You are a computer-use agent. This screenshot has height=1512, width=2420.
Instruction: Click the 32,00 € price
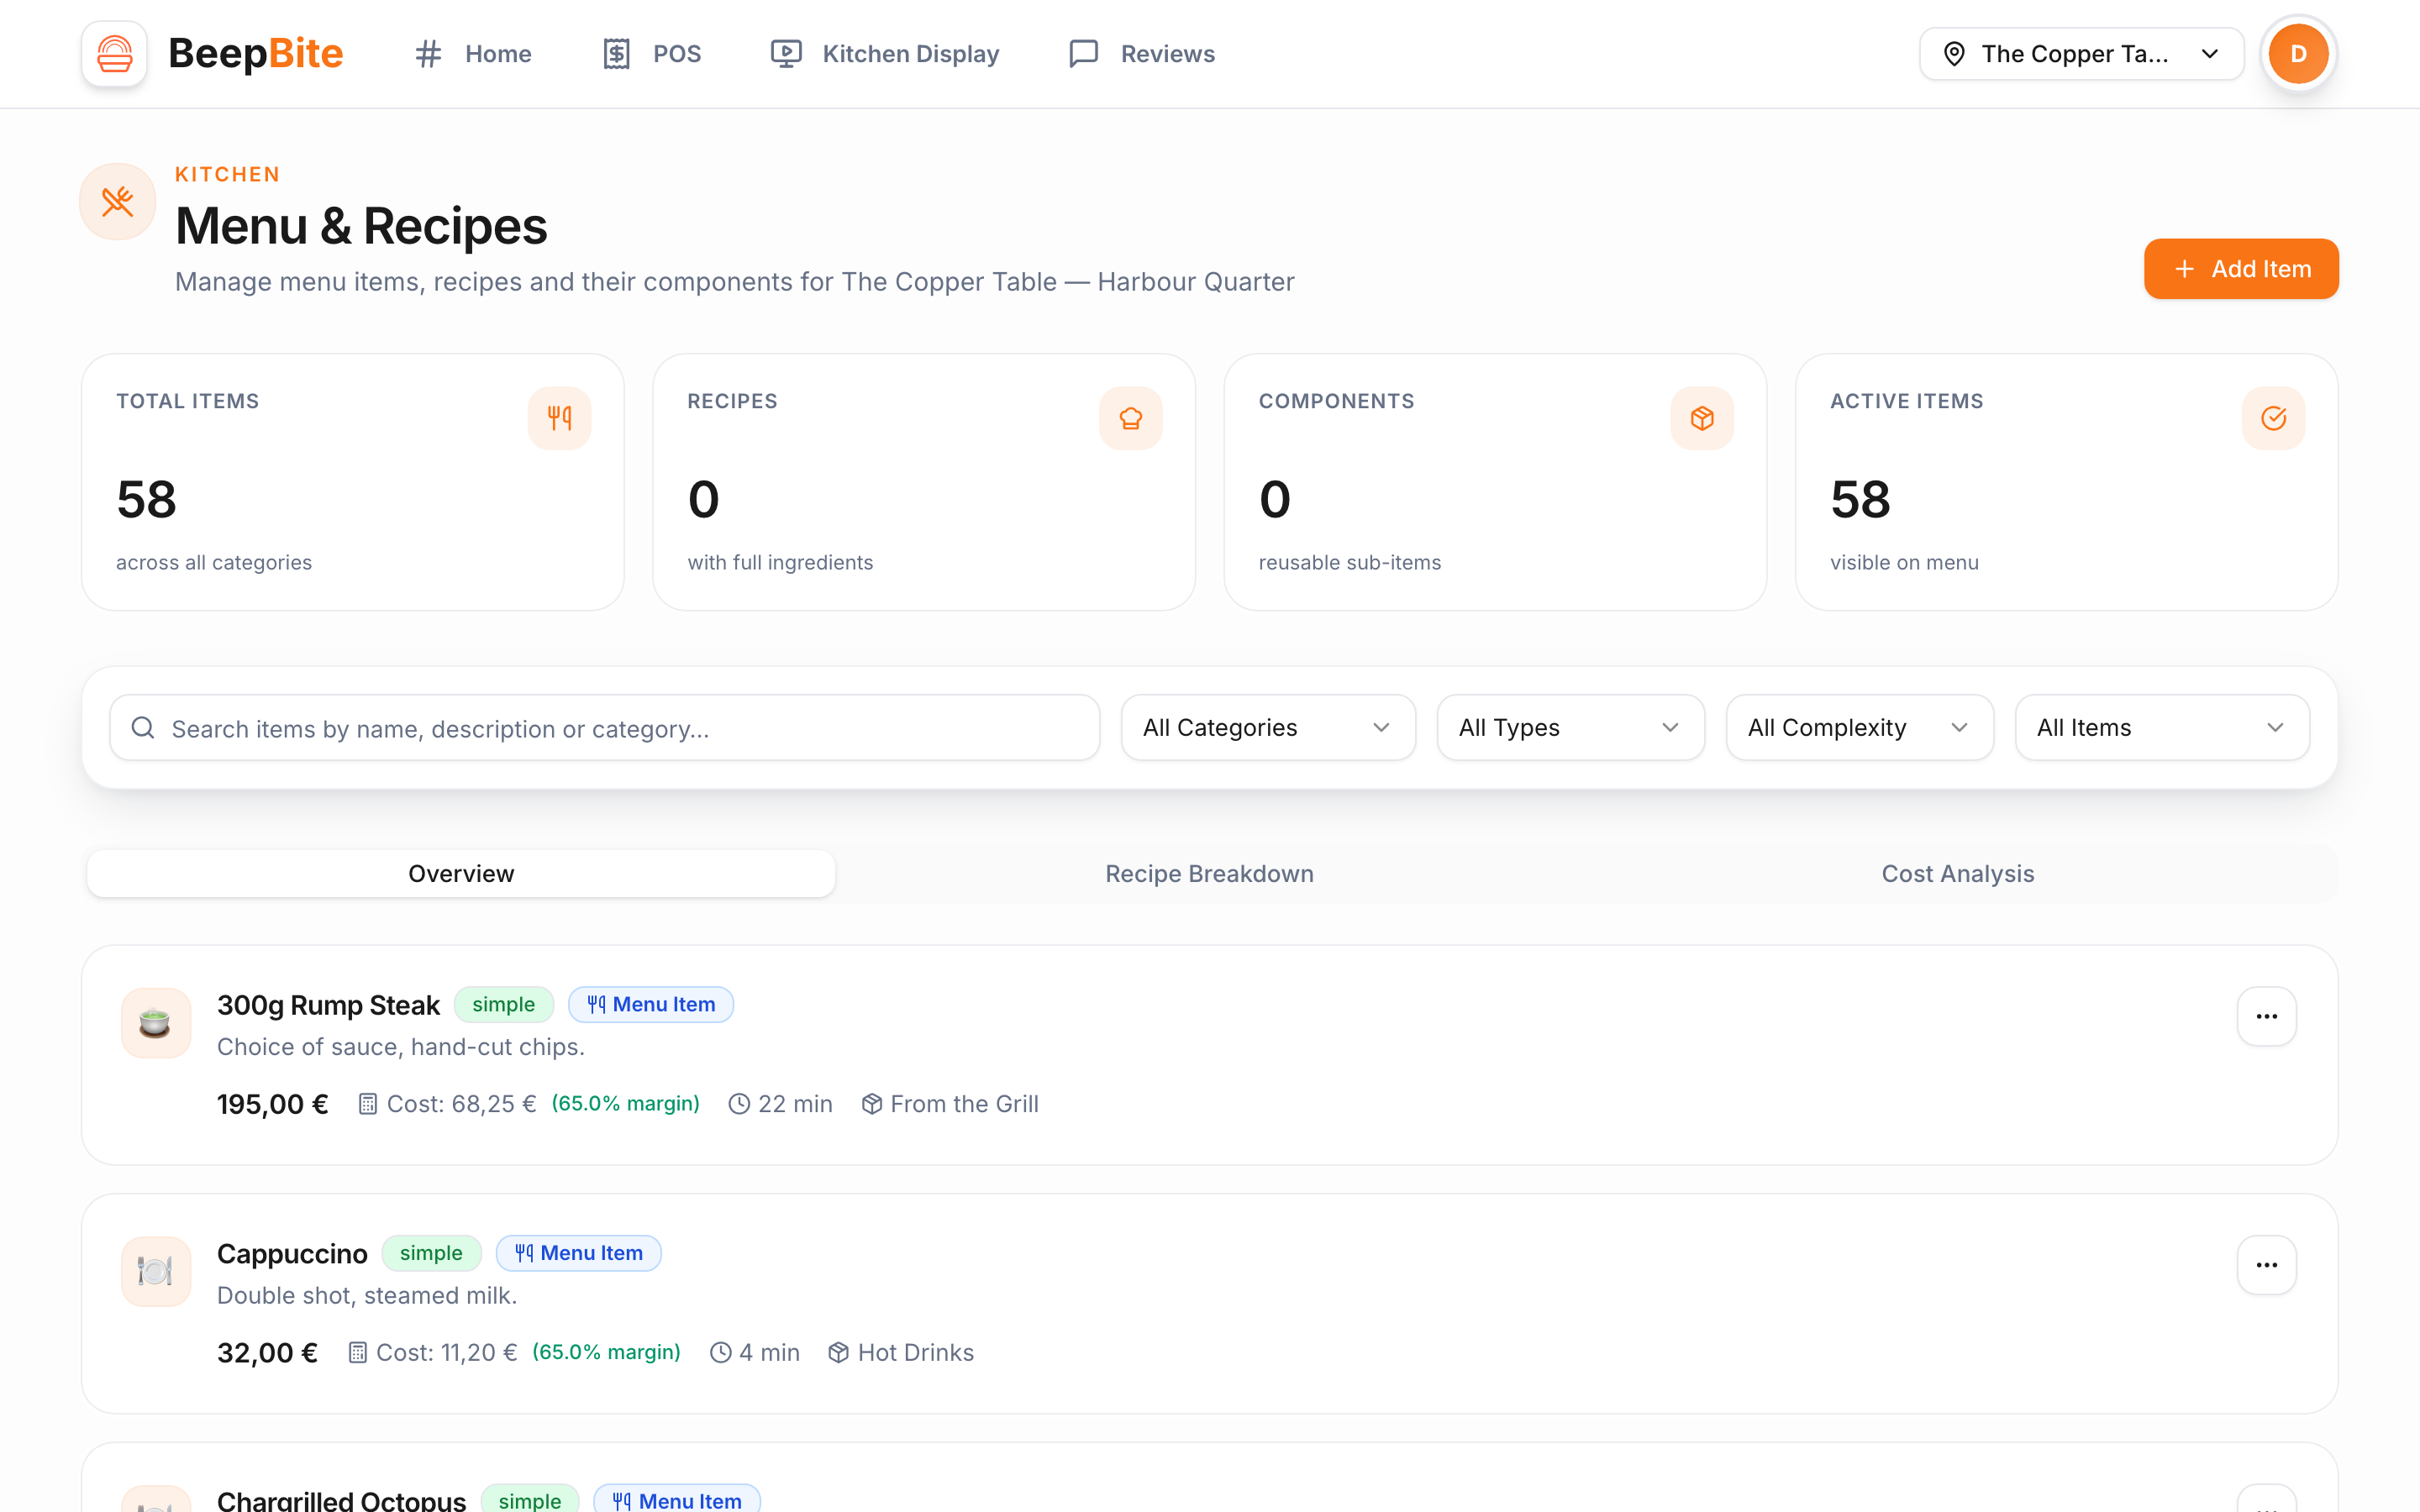tap(267, 1354)
